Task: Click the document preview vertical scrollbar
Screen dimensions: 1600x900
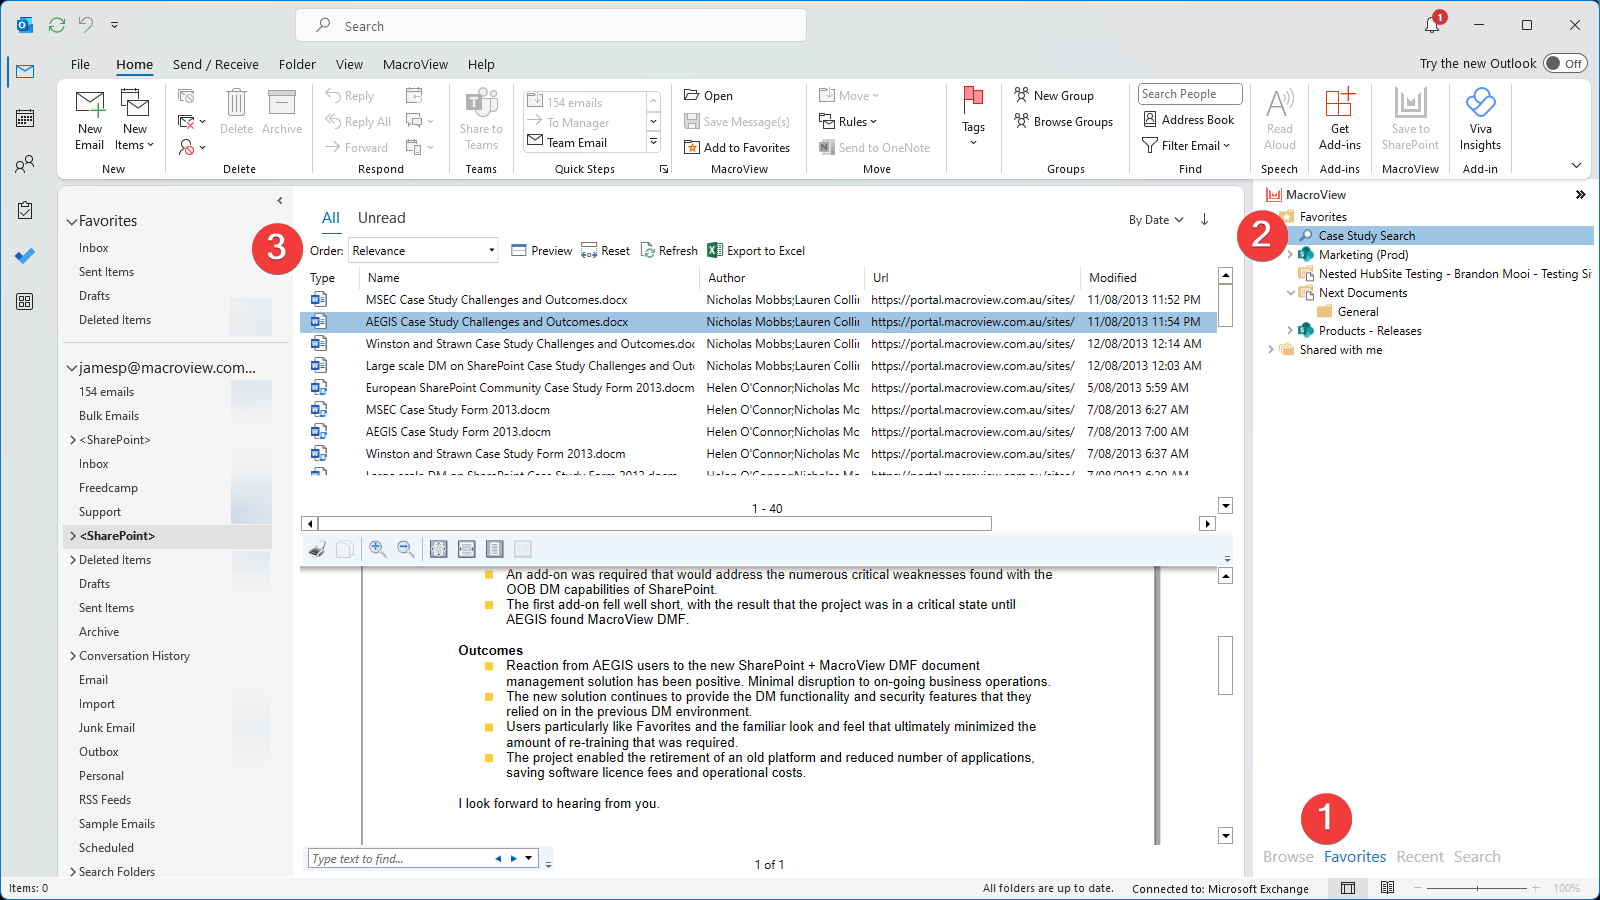Action: pos(1226,665)
